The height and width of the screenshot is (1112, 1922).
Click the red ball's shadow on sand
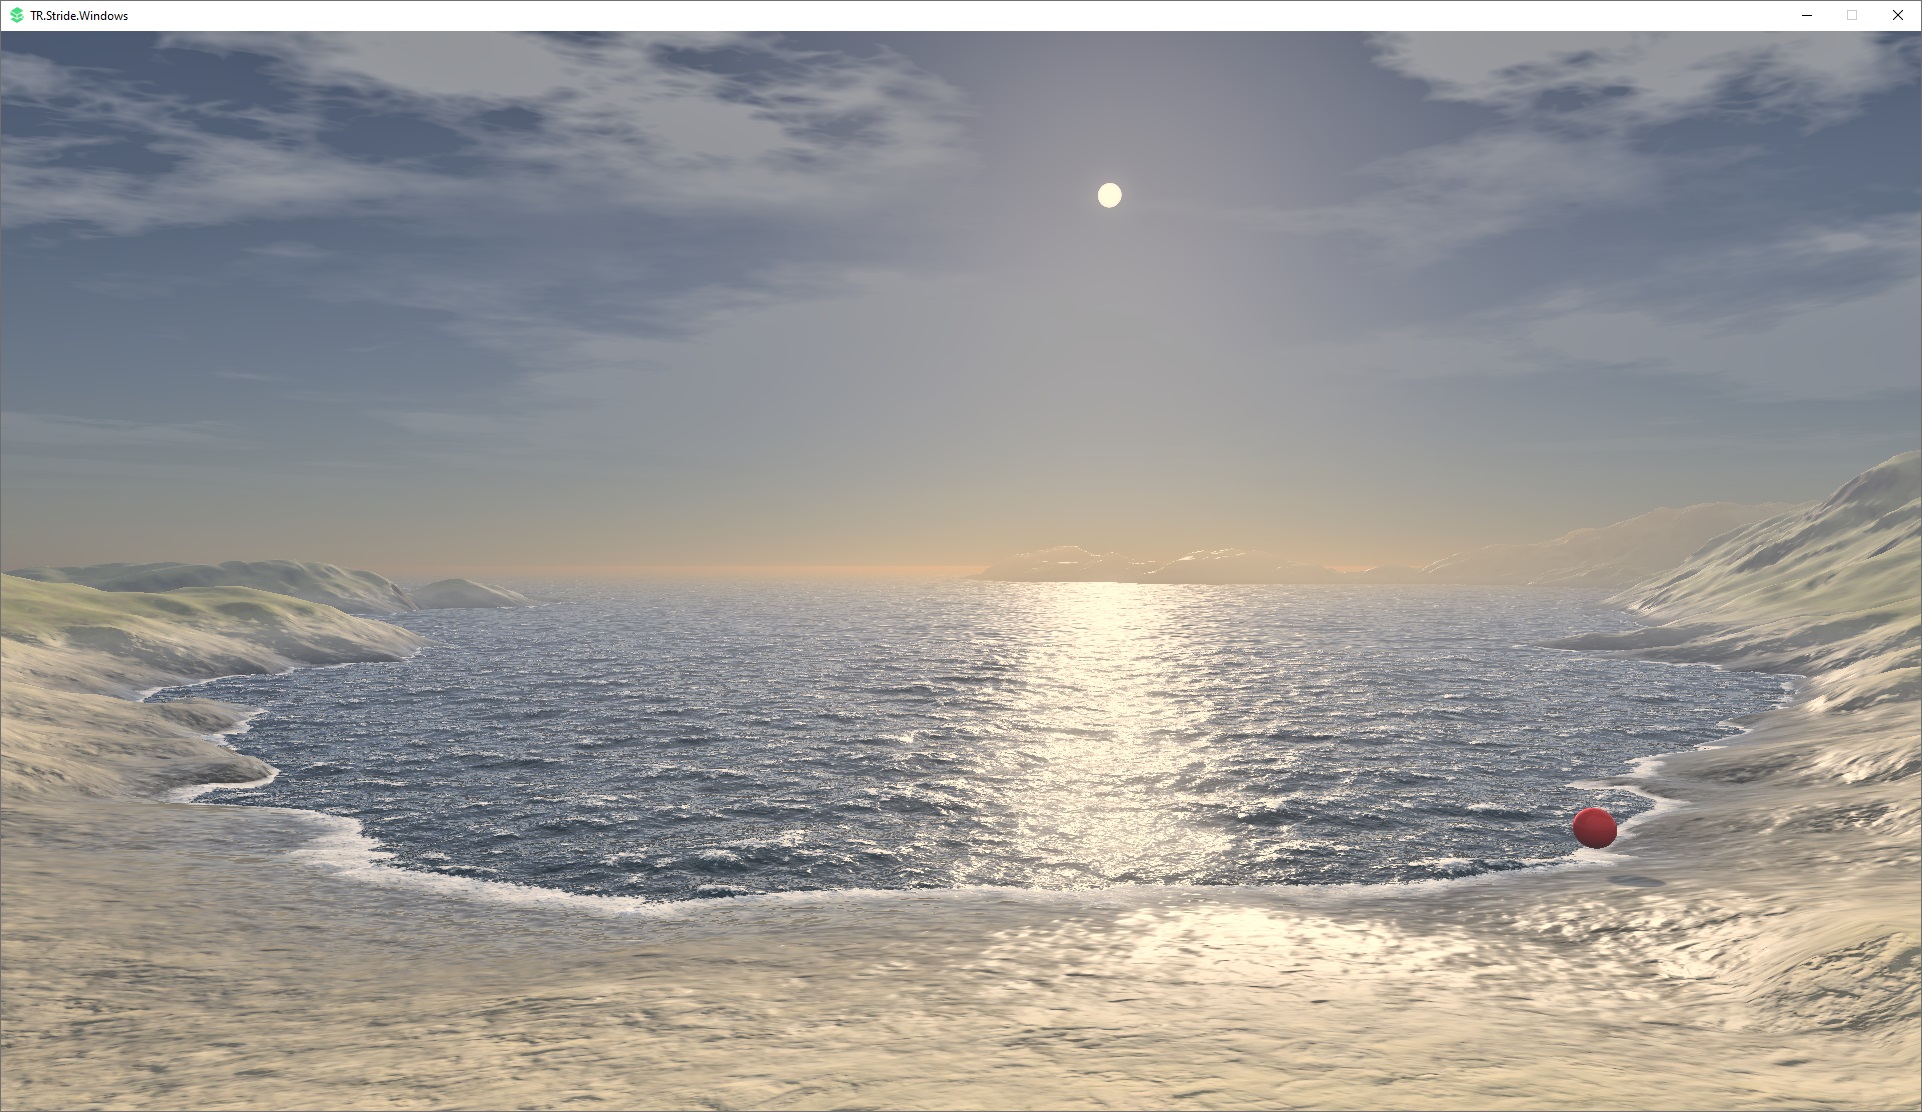(1638, 881)
